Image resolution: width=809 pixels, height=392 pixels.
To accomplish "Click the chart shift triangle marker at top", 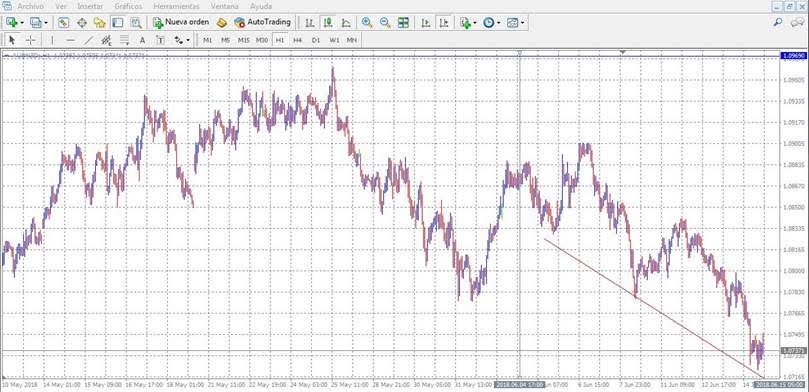I will 623,52.
